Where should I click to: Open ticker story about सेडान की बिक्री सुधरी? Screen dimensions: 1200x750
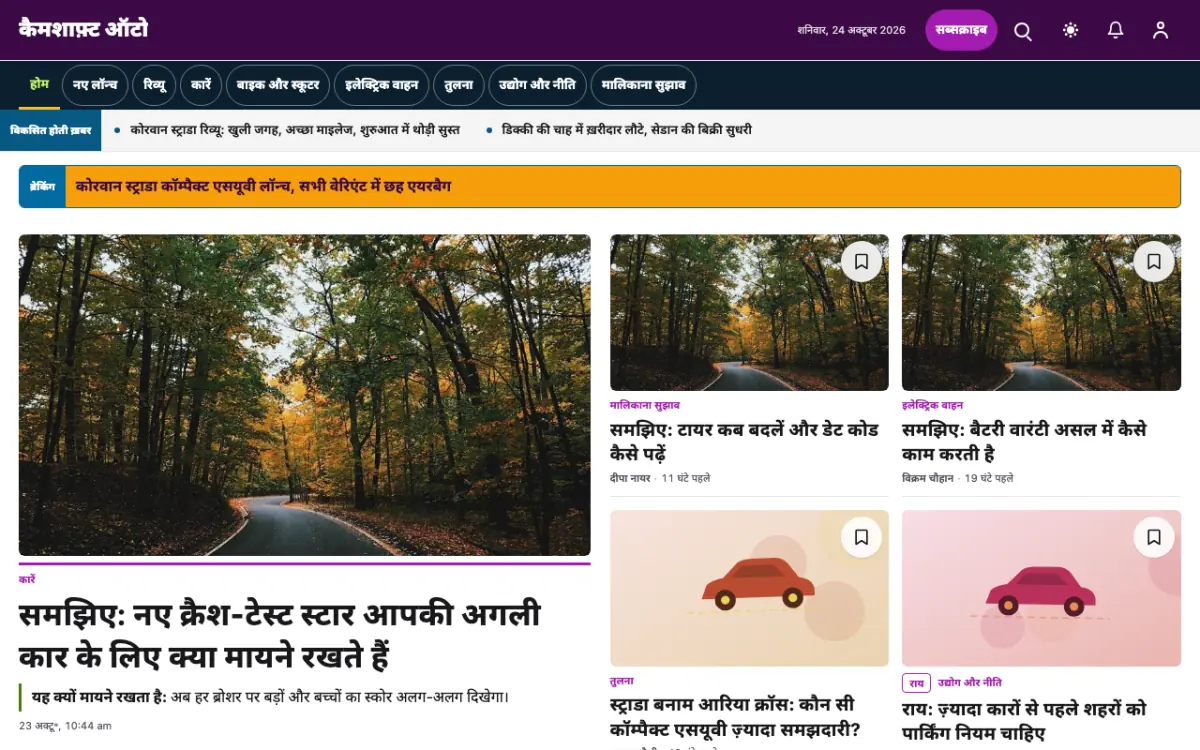(627, 130)
